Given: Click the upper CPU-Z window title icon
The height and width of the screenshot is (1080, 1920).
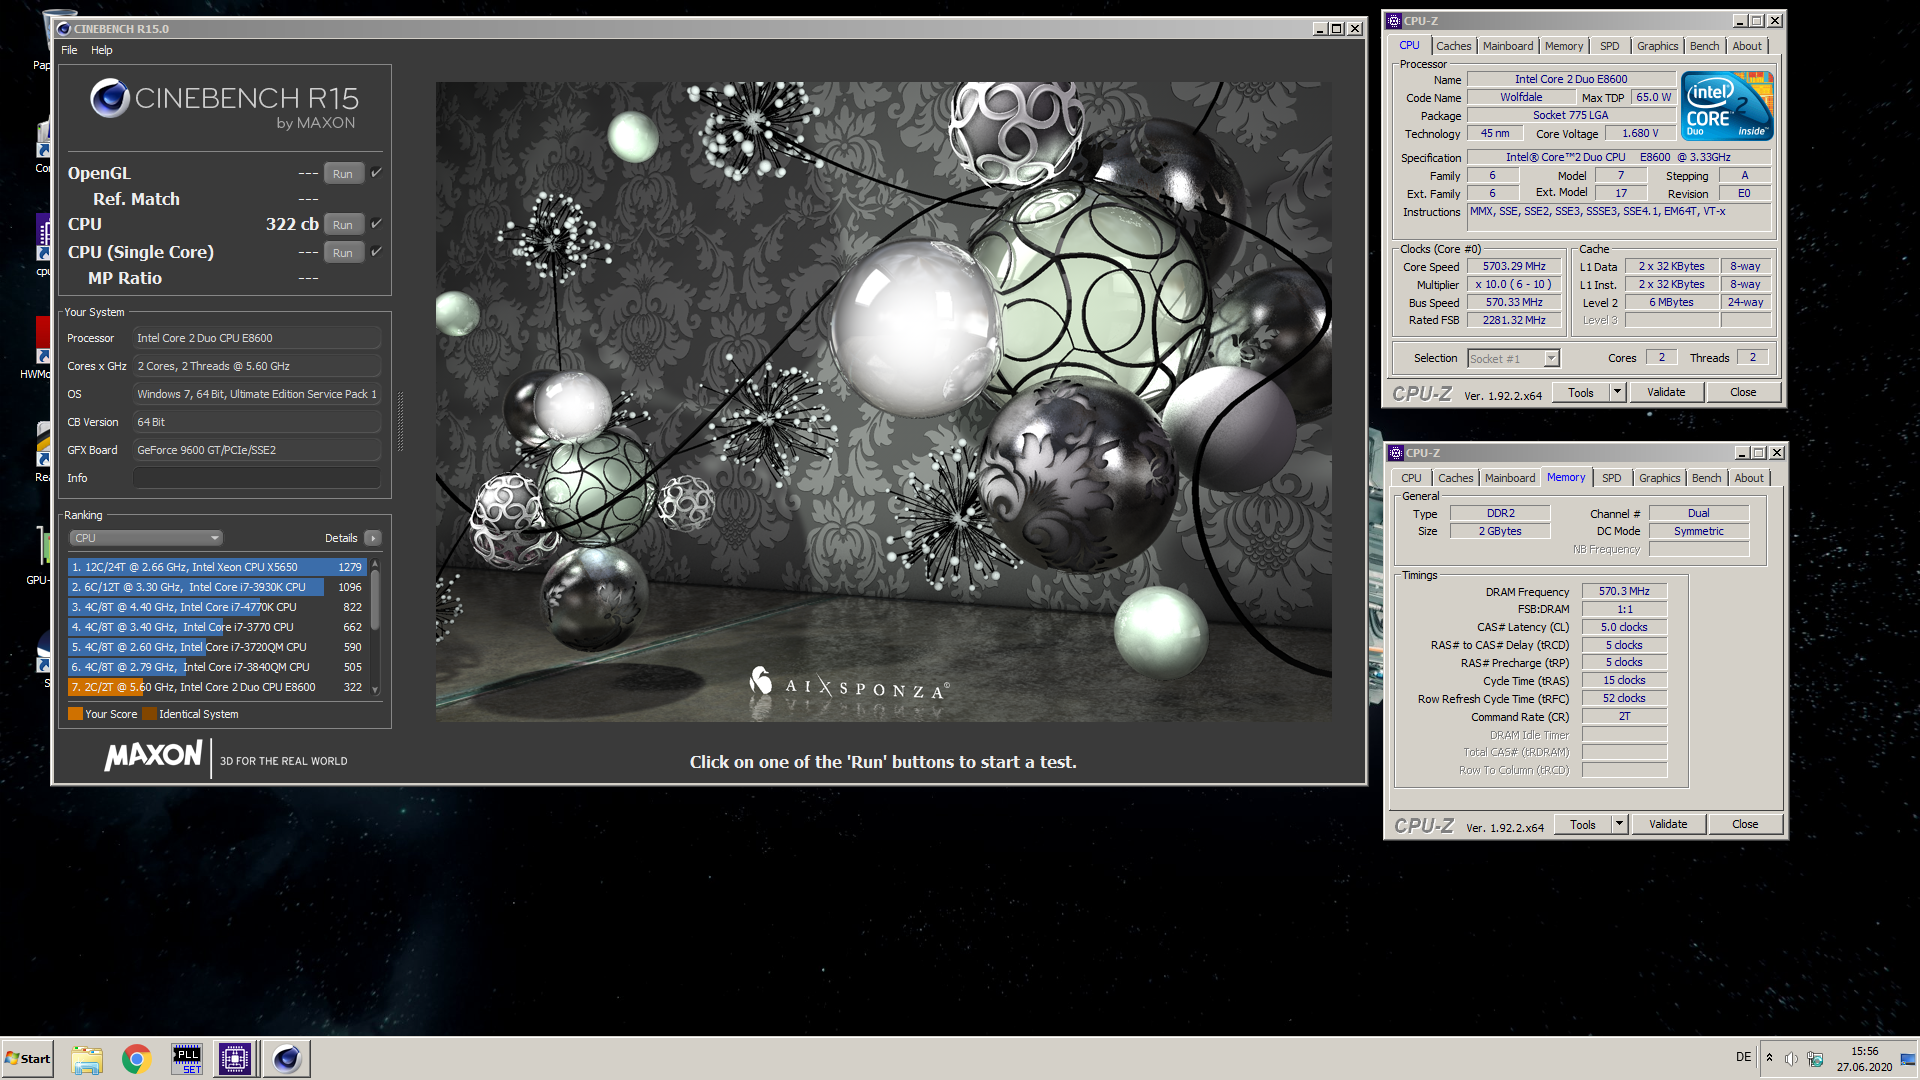Looking at the screenshot, I should click(1394, 21).
